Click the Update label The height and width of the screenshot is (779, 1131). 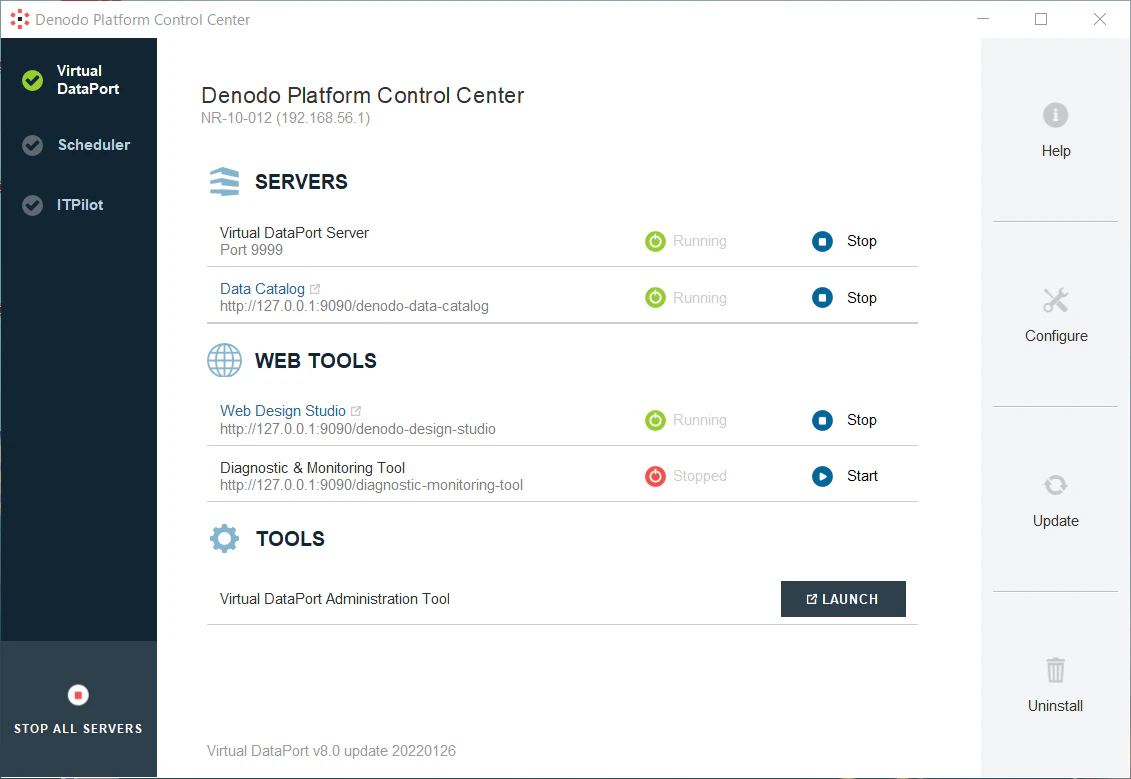coord(1055,521)
